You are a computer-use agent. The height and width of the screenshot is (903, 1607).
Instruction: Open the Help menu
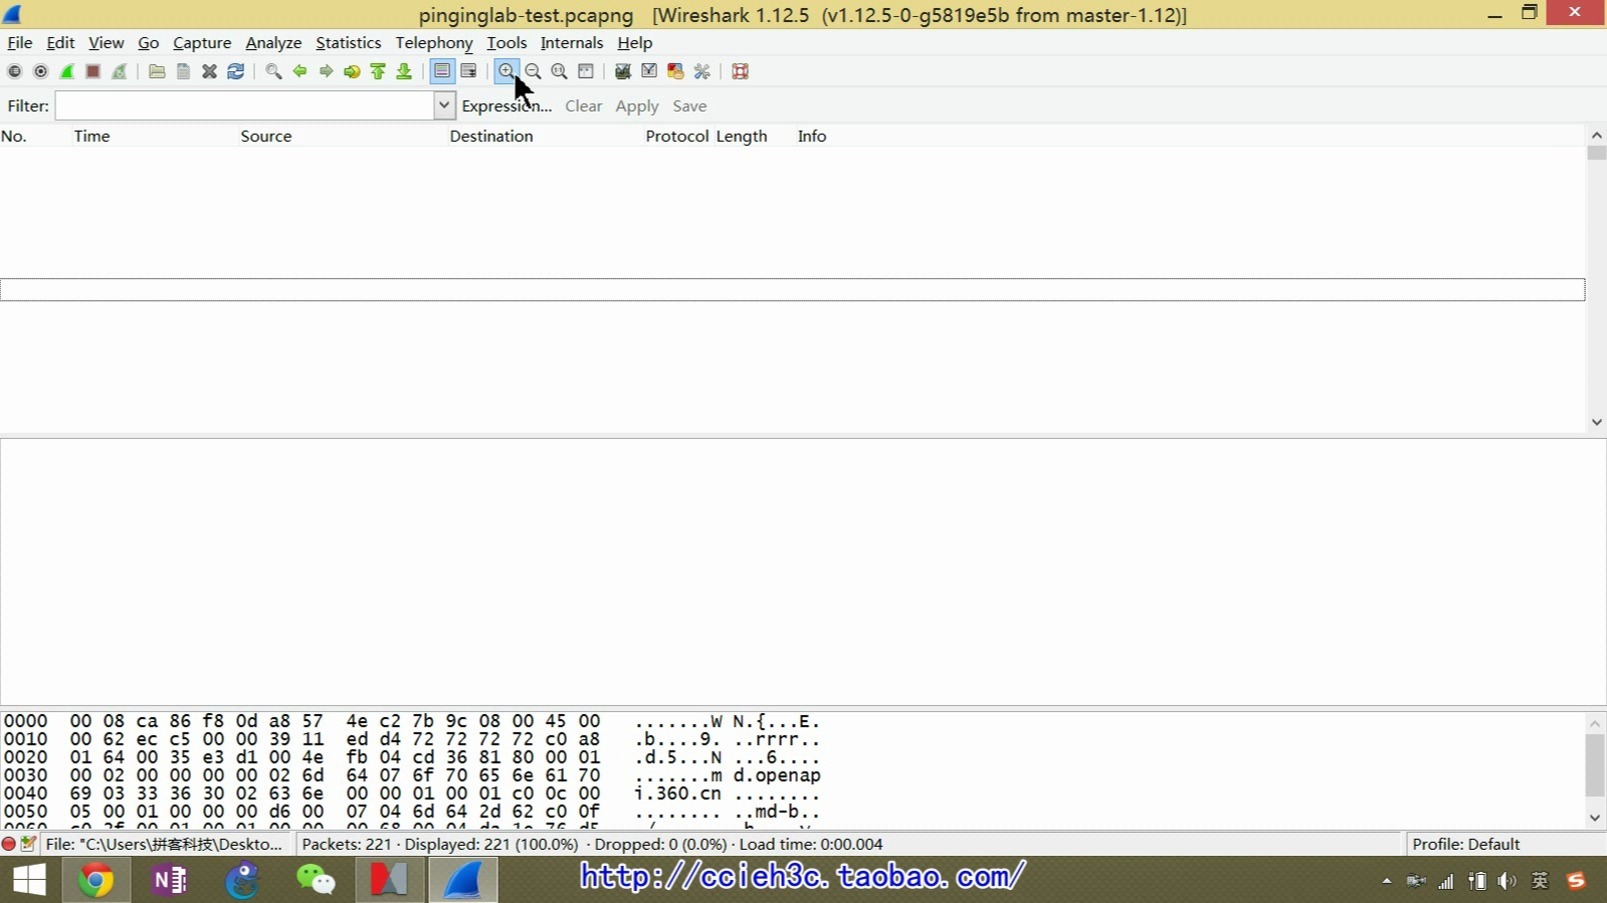[634, 43]
